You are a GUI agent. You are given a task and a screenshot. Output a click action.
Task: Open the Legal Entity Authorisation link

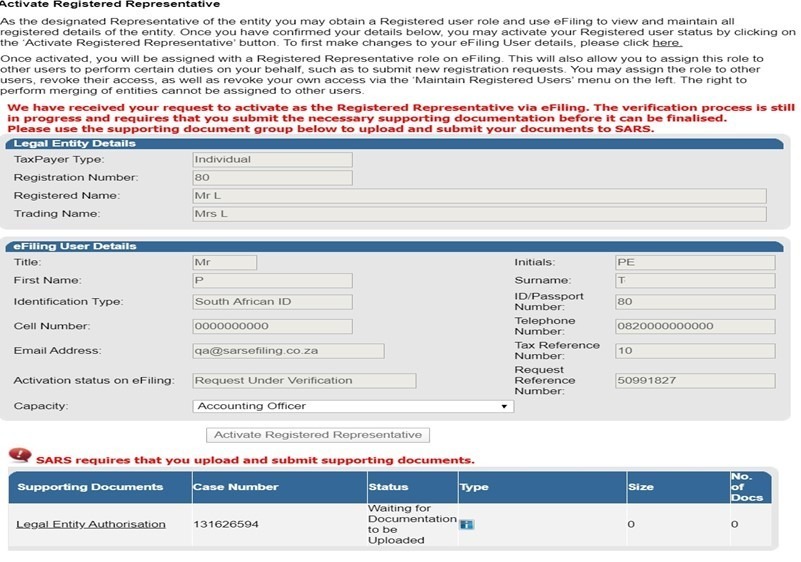[x=91, y=524]
